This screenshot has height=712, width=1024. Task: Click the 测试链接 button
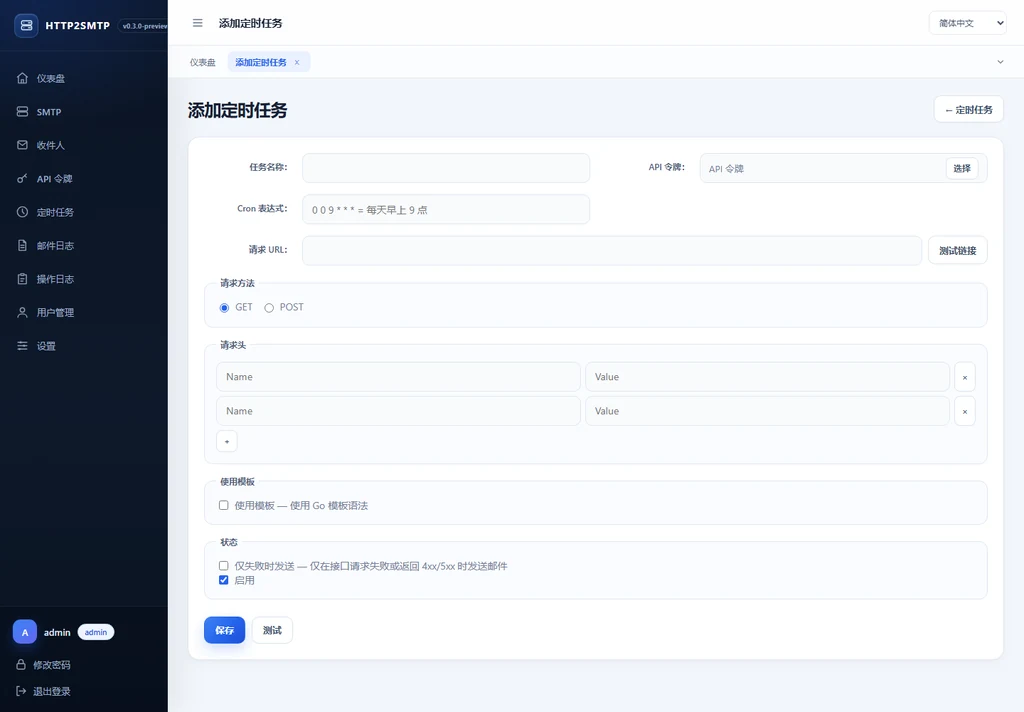tap(957, 250)
